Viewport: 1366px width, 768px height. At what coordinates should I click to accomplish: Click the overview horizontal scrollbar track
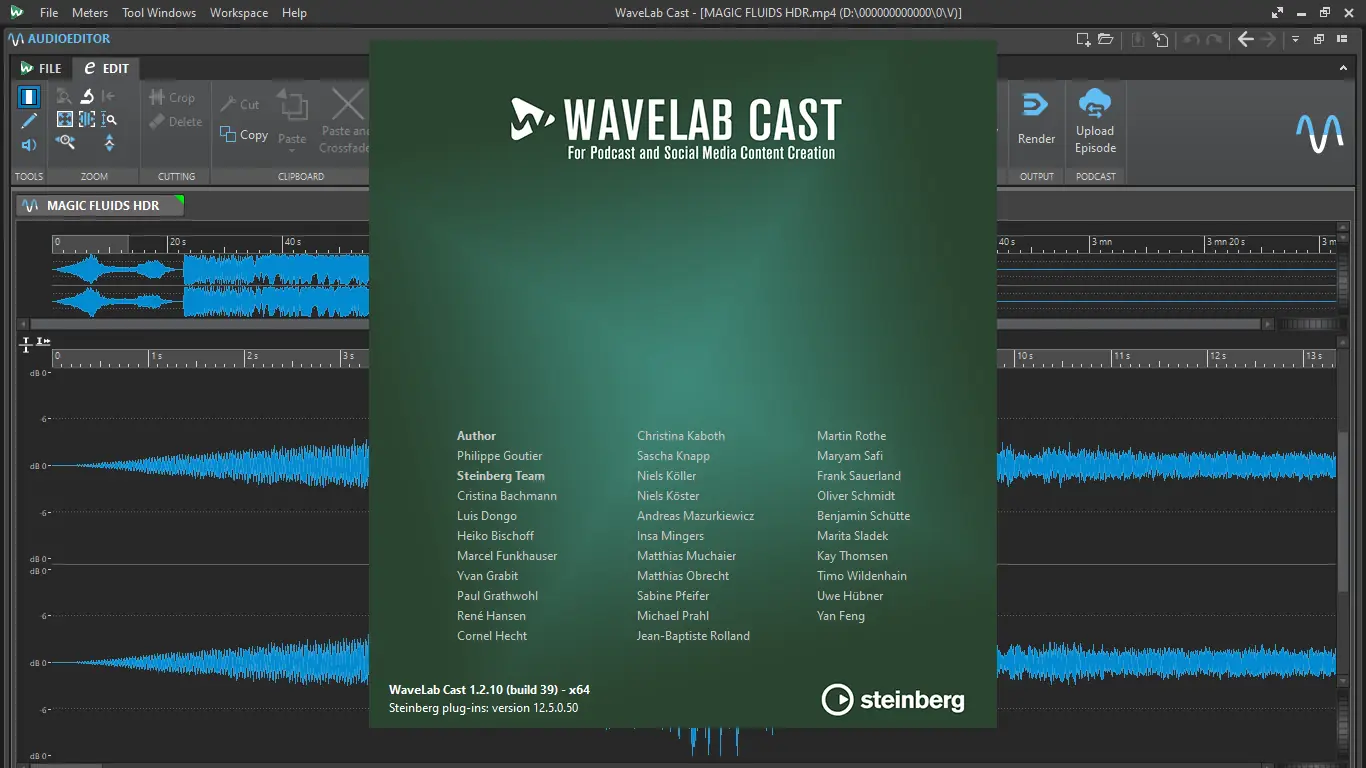click(644, 324)
